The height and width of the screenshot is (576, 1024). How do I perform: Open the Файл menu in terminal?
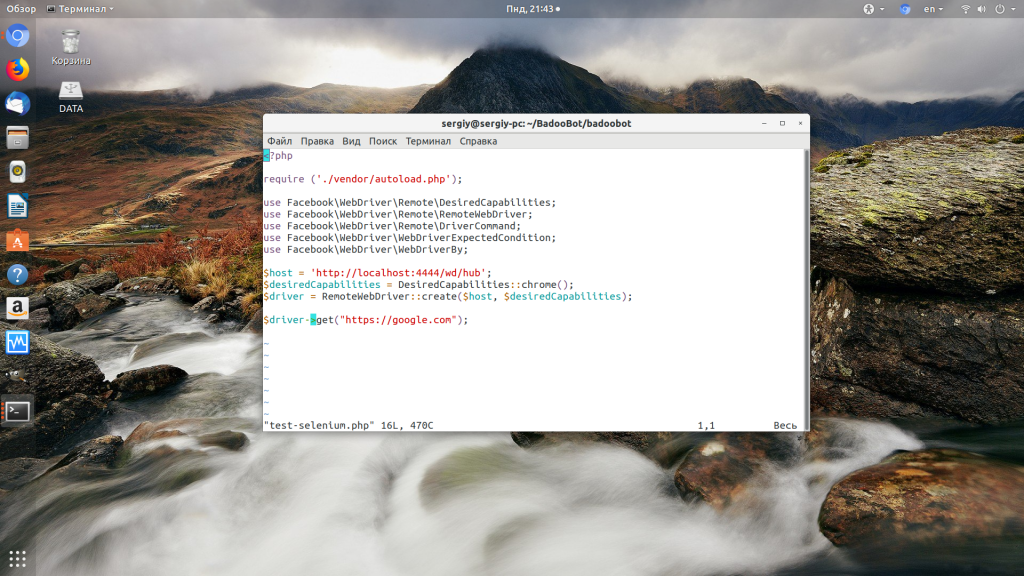(280, 141)
